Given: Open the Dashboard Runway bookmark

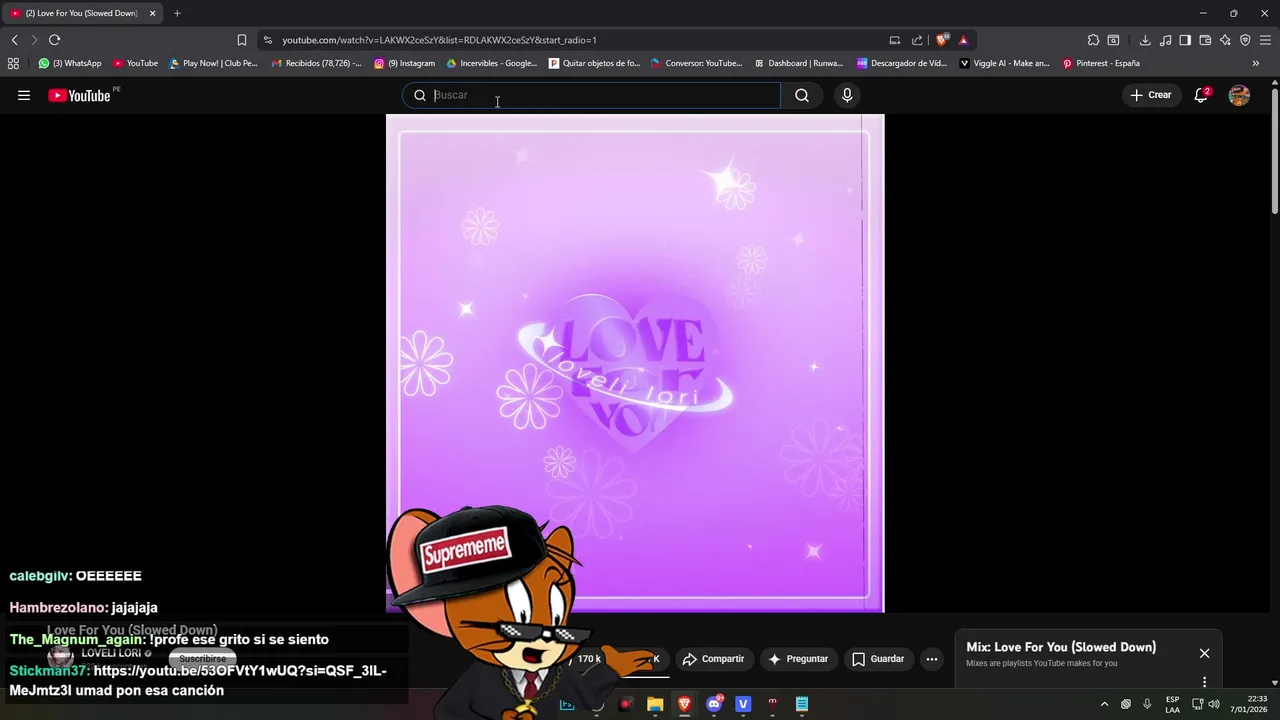Looking at the screenshot, I should 800,63.
